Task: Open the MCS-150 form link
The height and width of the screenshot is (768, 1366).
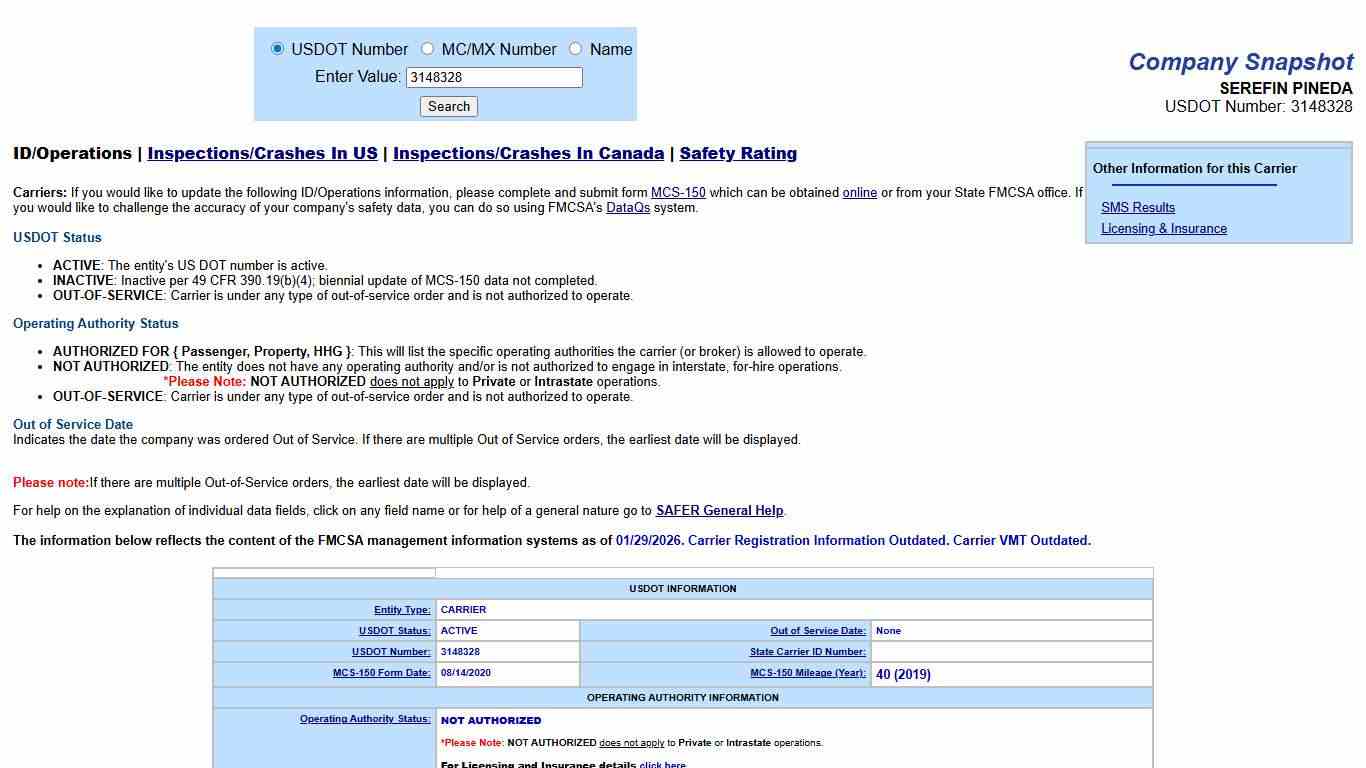Action: (679, 192)
